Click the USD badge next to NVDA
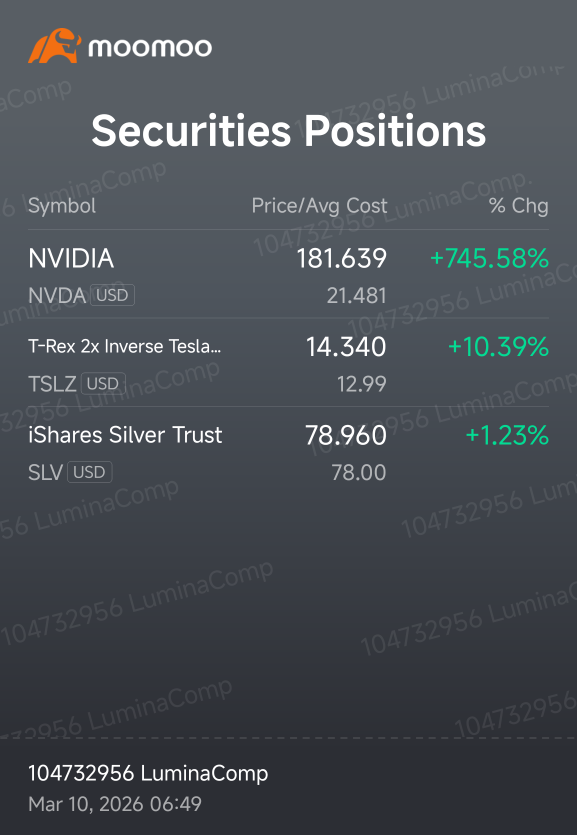Image resolution: width=577 pixels, height=835 pixels. [112, 295]
